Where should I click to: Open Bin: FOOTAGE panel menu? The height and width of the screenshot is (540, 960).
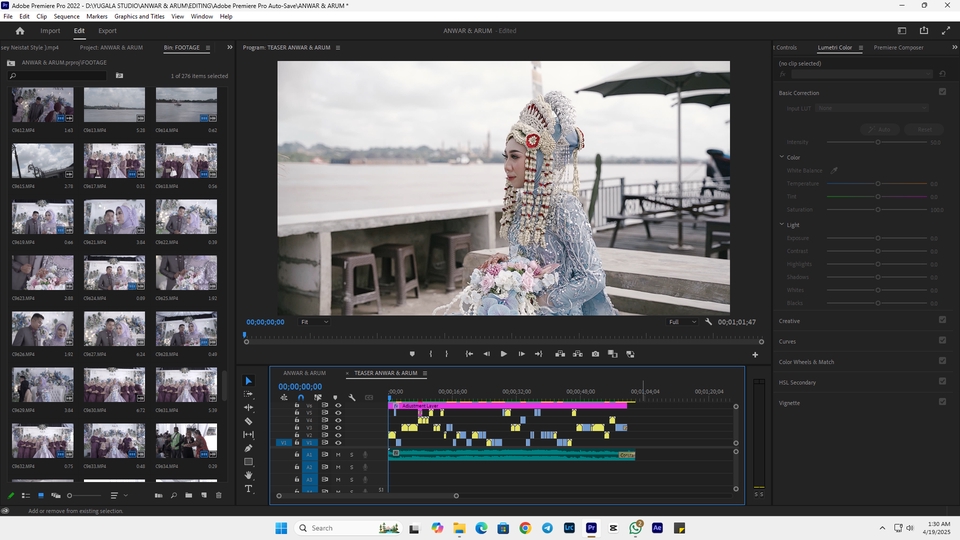[208, 48]
